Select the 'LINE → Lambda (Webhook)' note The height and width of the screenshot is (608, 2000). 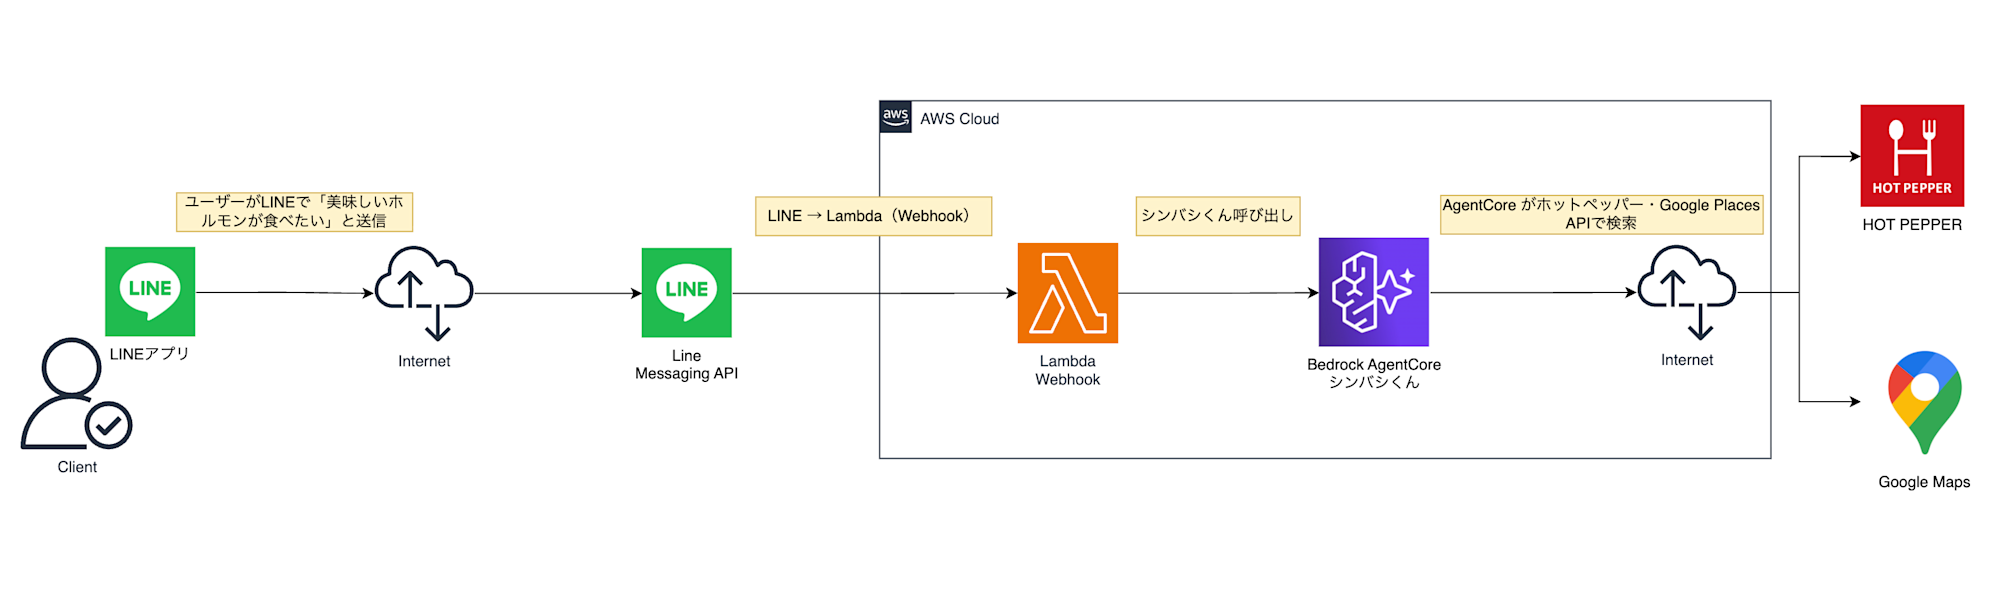pyautogui.click(x=873, y=216)
